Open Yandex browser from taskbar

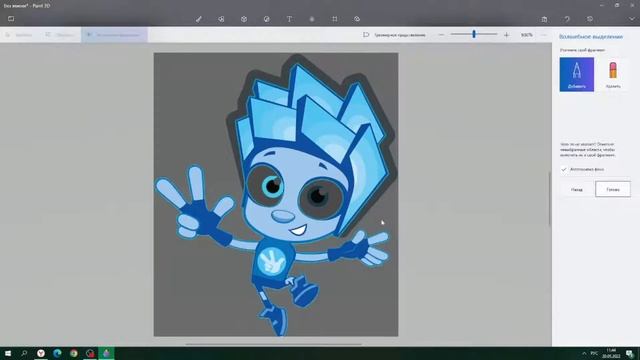[41, 353]
